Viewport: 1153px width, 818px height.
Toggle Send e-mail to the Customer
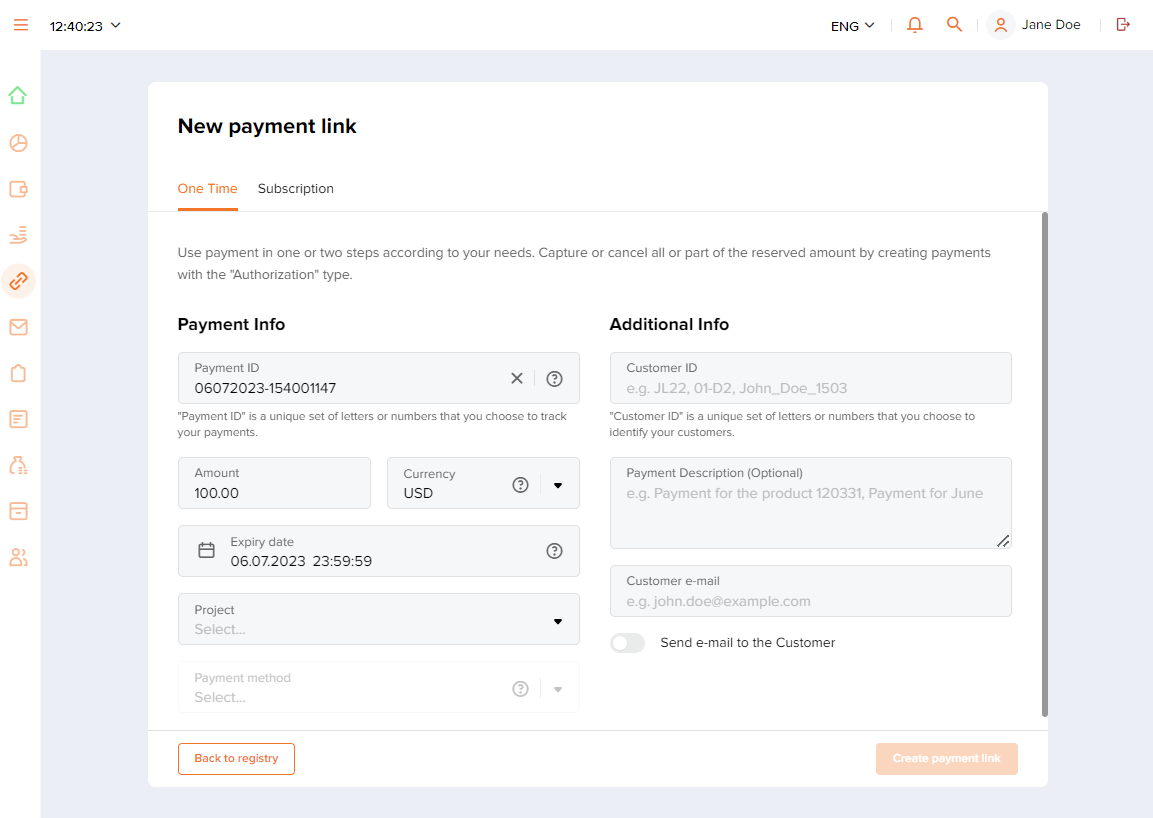point(627,643)
